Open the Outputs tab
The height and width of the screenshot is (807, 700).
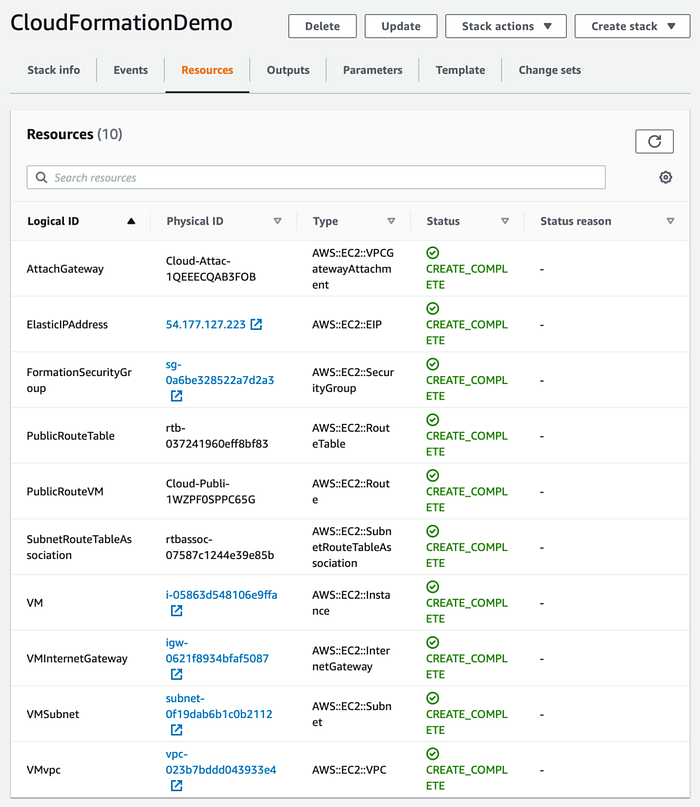288,70
